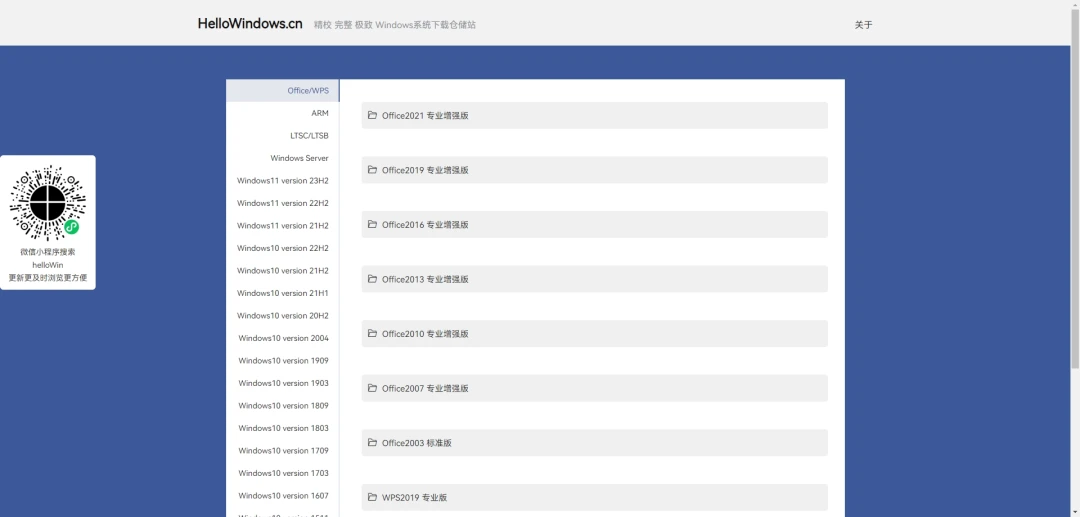
Task: Select Windows10 version 1803
Action: 282,428
